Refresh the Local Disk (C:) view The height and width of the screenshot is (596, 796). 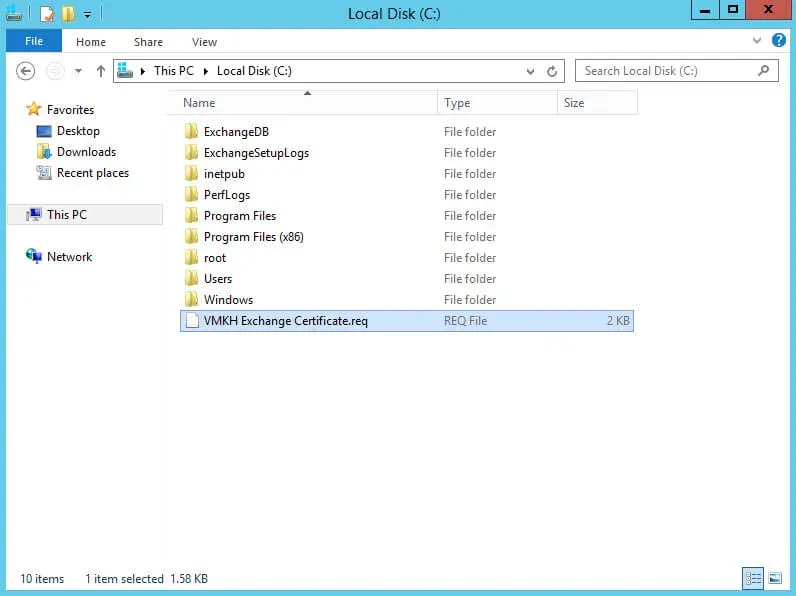click(x=552, y=72)
